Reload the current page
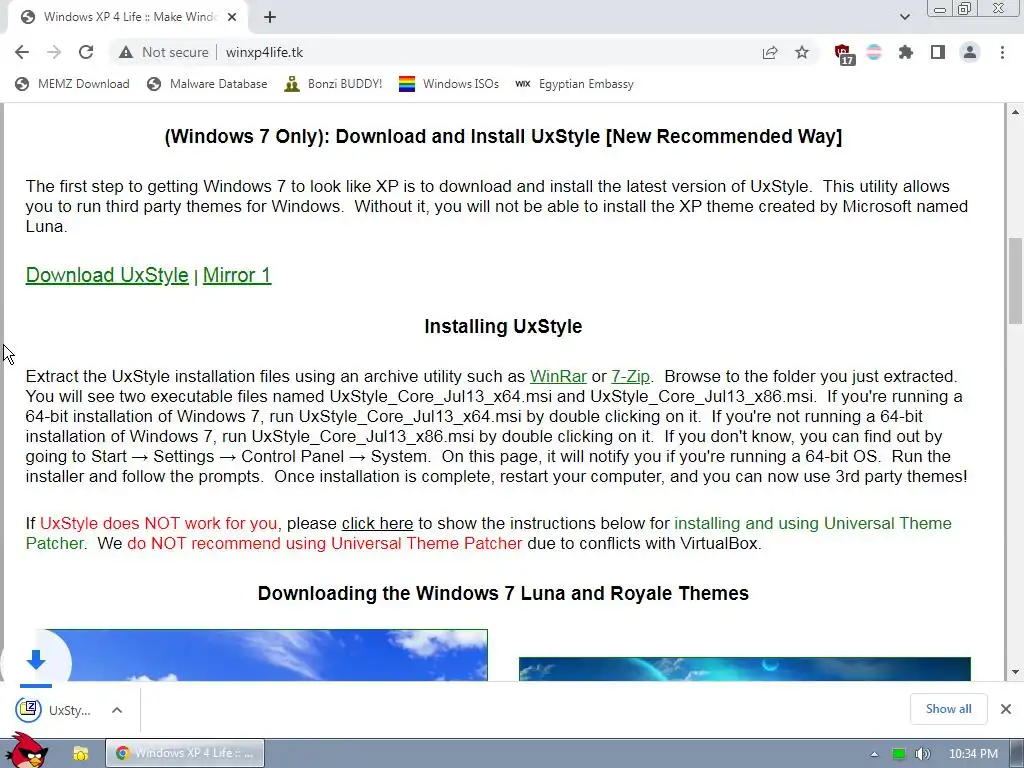 [x=86, y=52]
